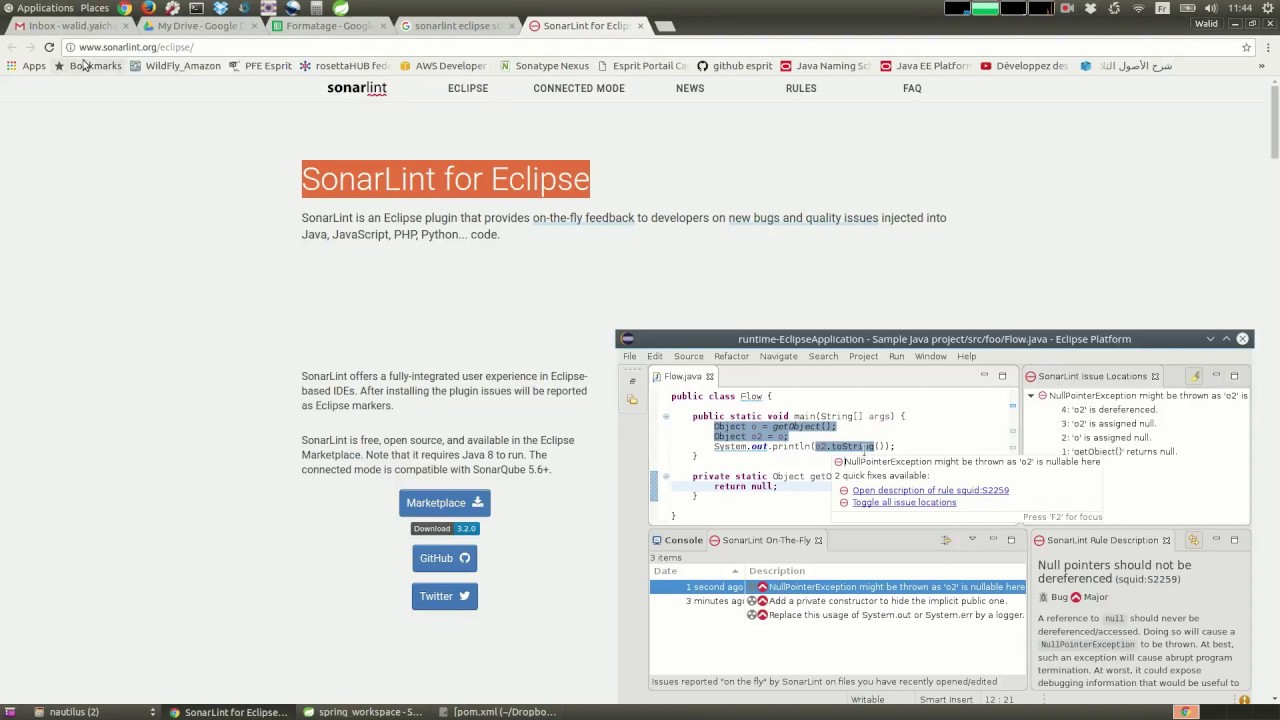The width and height of the screenshot is (1280, 720).
Task: Launch Firefox from the top panel
Action: (148, 8)
